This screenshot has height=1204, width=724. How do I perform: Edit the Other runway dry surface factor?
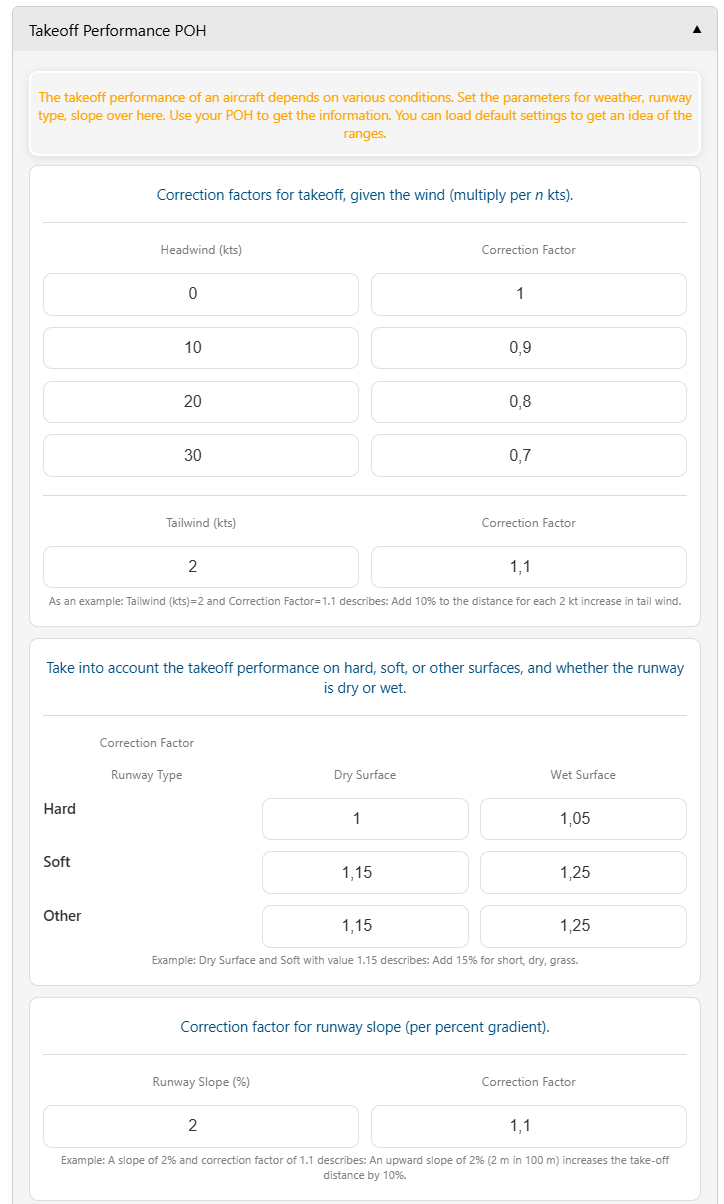pyautogui.click(x=365, y=926)
